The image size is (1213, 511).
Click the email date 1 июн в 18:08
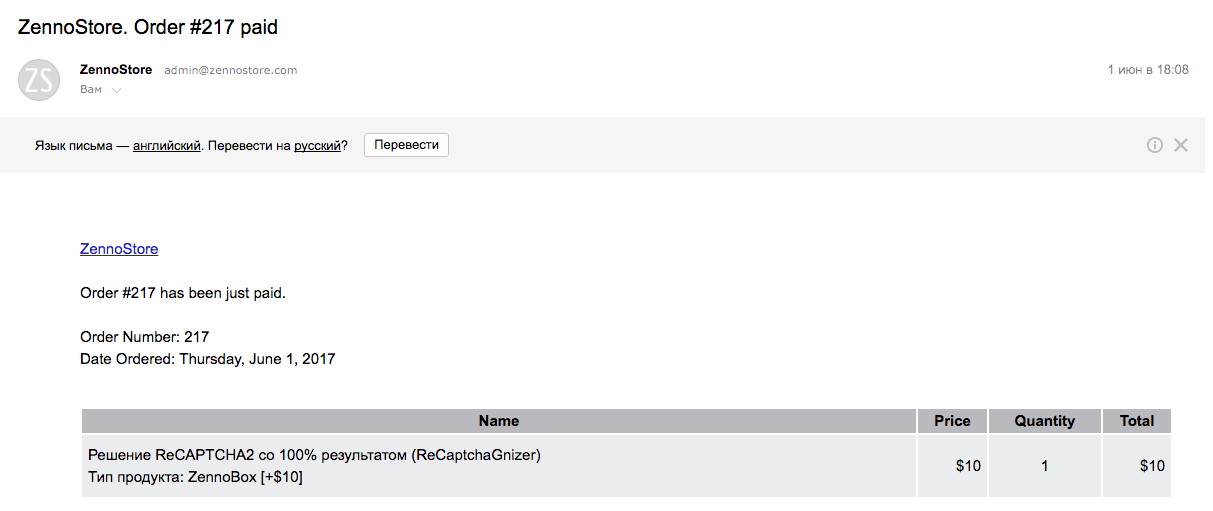tap(1148, 70)
